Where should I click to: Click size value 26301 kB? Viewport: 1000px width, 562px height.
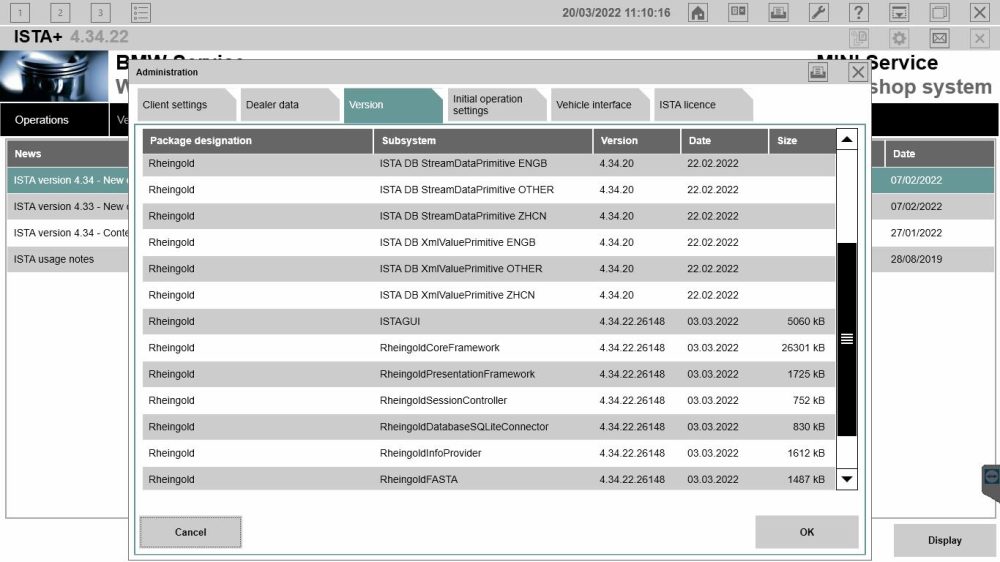click(x=803, y=348)
